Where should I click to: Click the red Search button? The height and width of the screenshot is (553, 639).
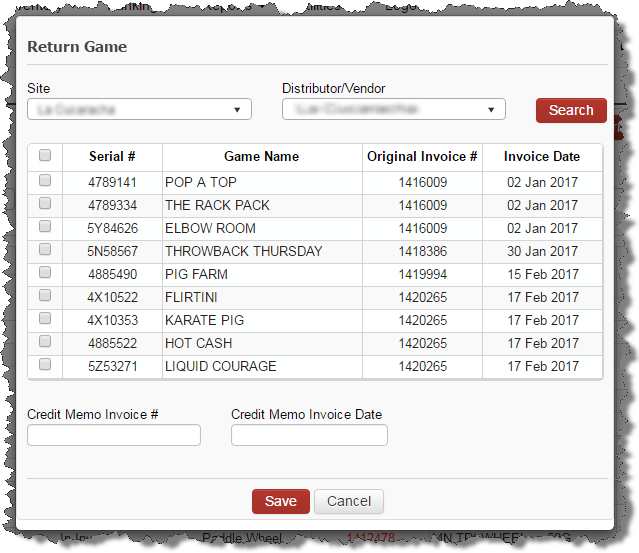click(571, 110)
